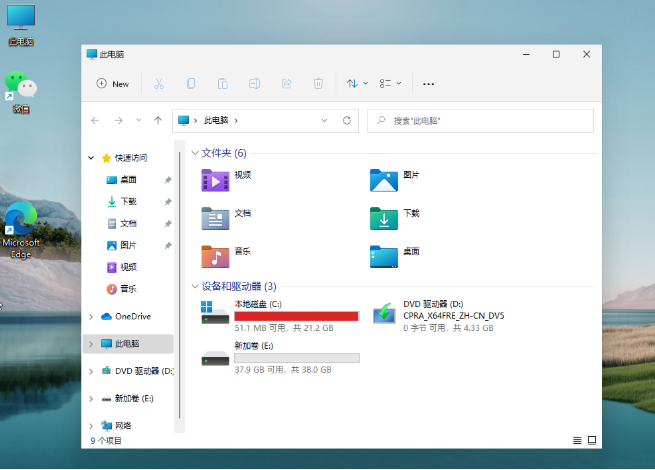Open the Sort options dropdown
Image resolution: width=655 pixels, height=470 pixels.
(x=357, y=84)
